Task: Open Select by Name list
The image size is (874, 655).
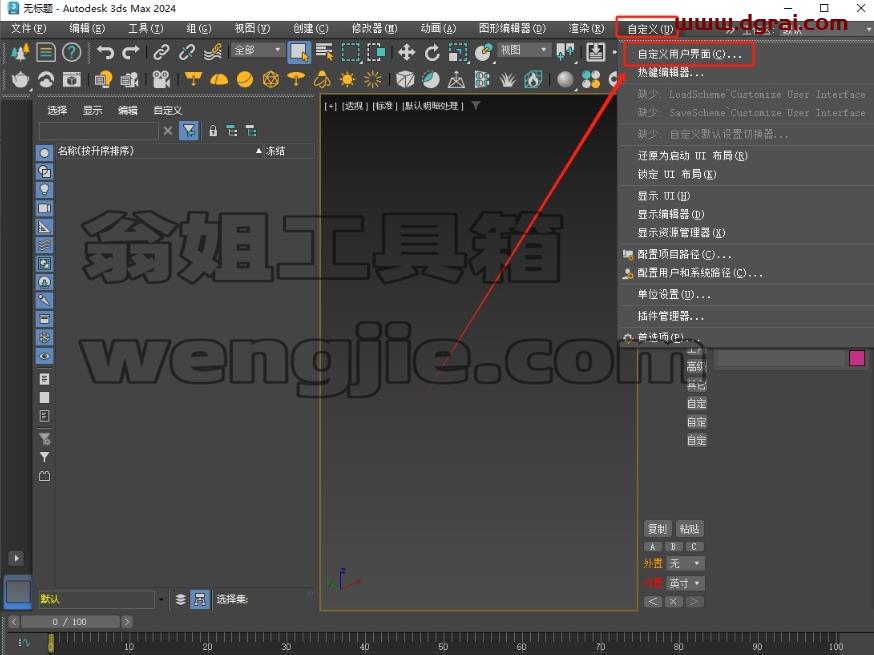Action: click(x=324, y=52)
